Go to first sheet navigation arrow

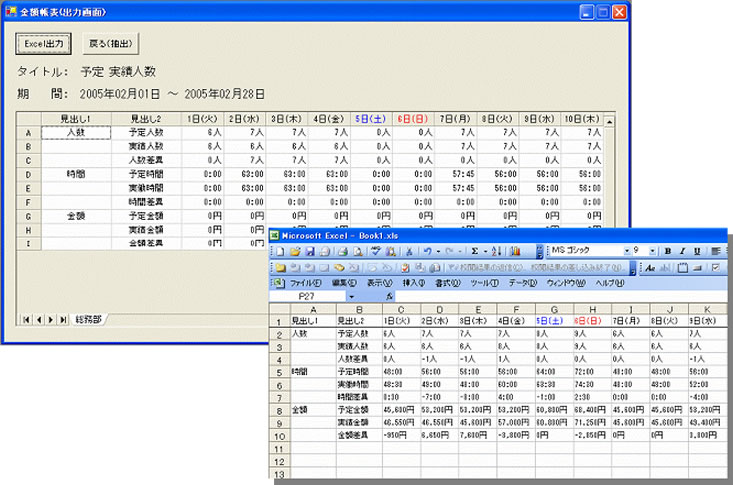click(26, 320)
